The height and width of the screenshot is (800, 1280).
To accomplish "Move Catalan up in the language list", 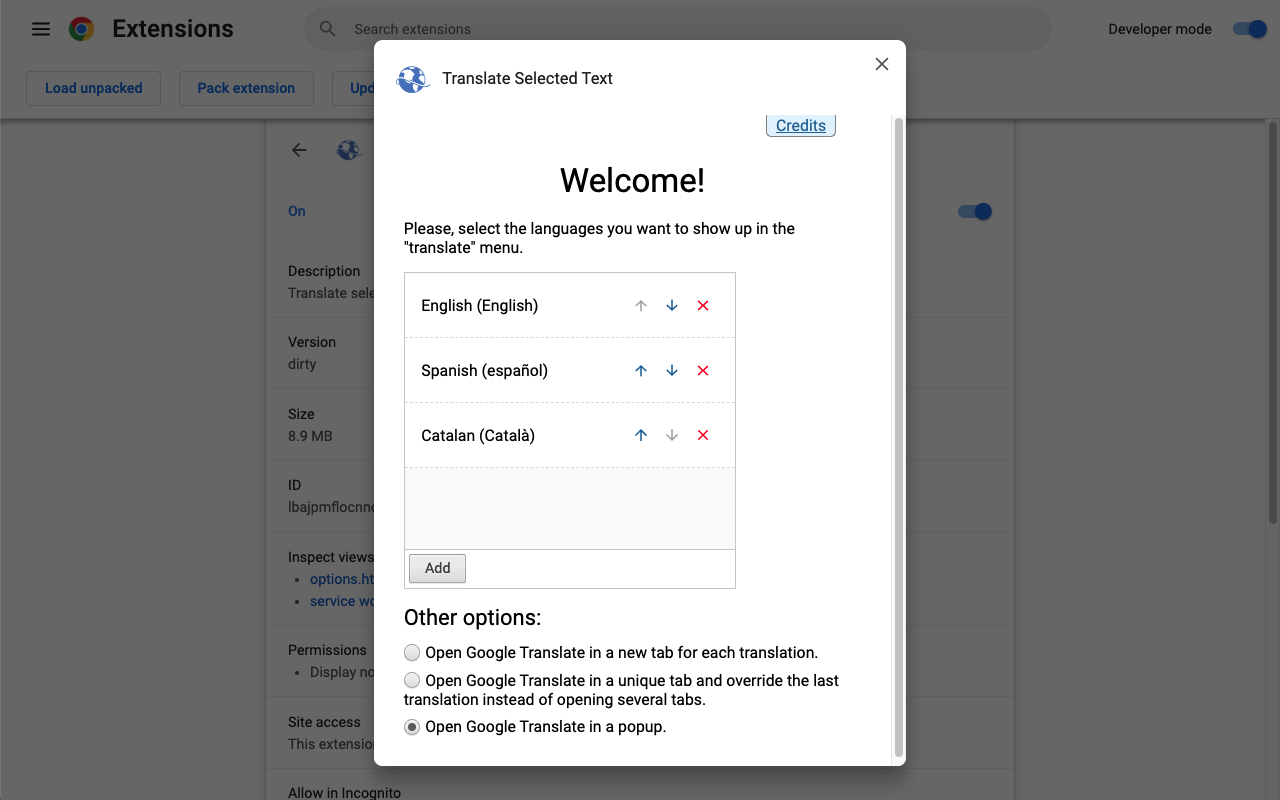I will tap(641, 436).
